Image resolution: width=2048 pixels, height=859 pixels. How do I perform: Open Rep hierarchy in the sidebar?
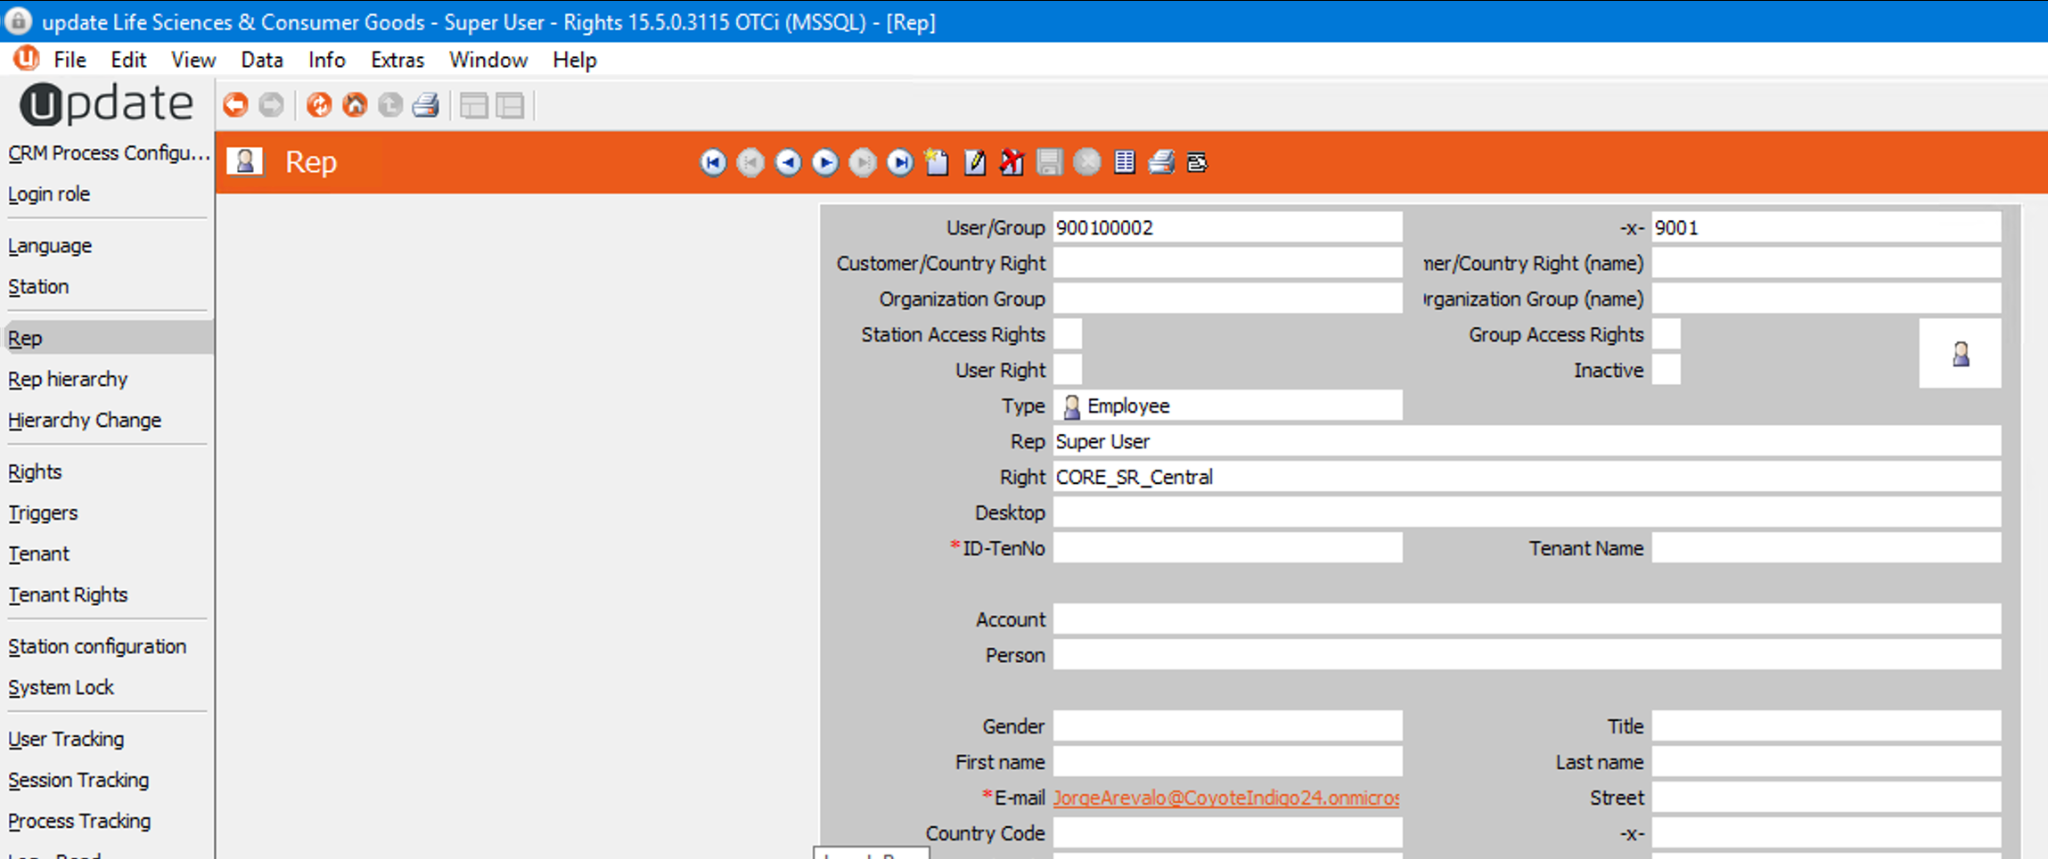pos(68,379)
